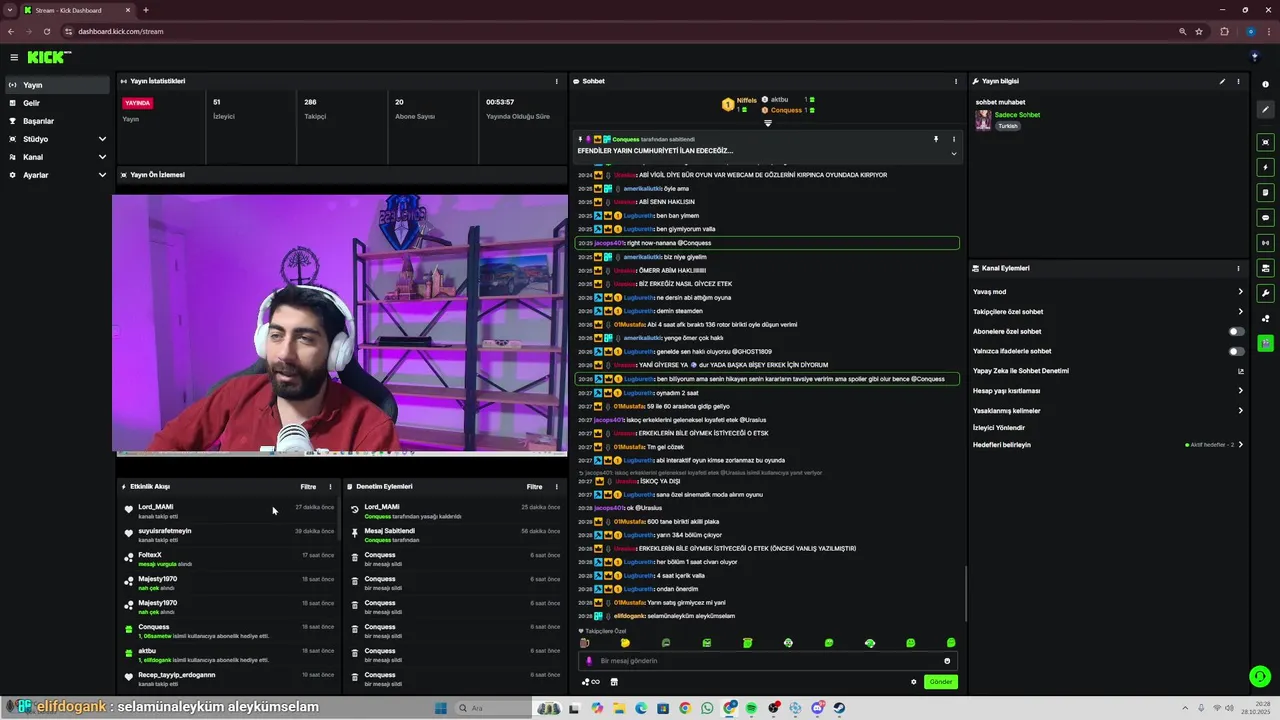1280x720 pixels.
Task: Toggle the lightning activity feed sidebar icon
Action: coord(1265,167)
